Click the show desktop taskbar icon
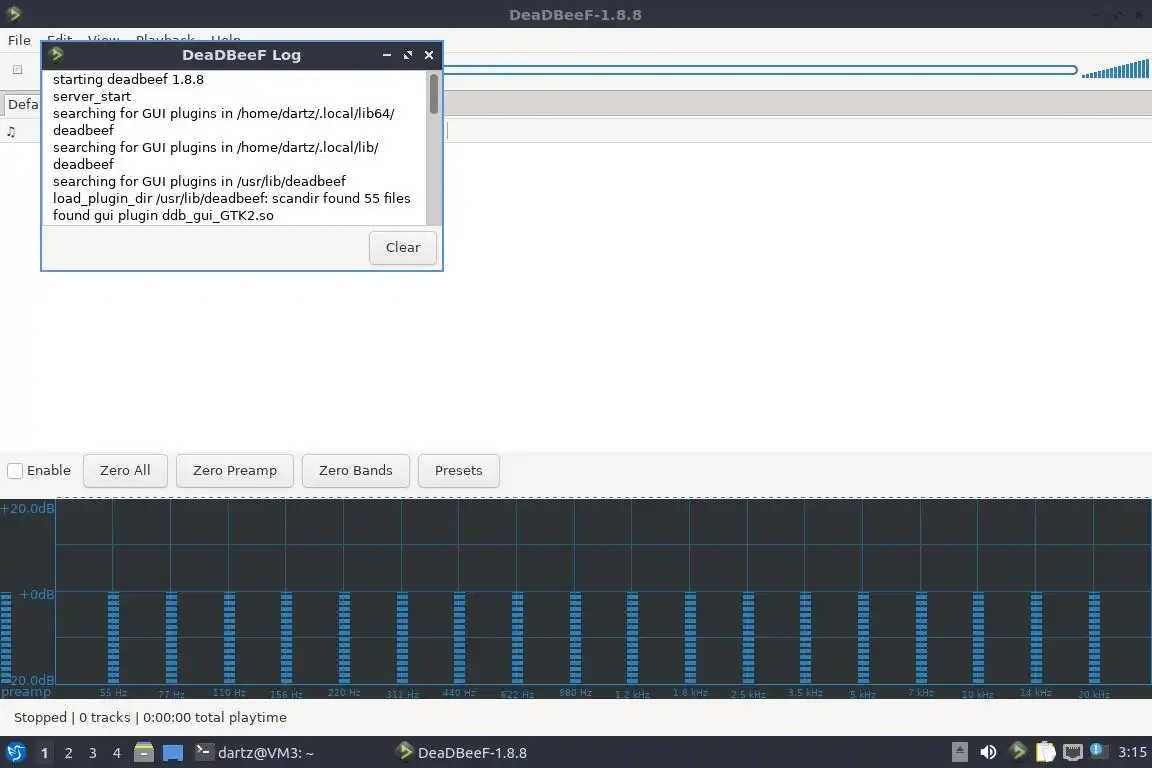This screenshot has width=1152, height=768. pyautogui.click(x=173, y=753)
